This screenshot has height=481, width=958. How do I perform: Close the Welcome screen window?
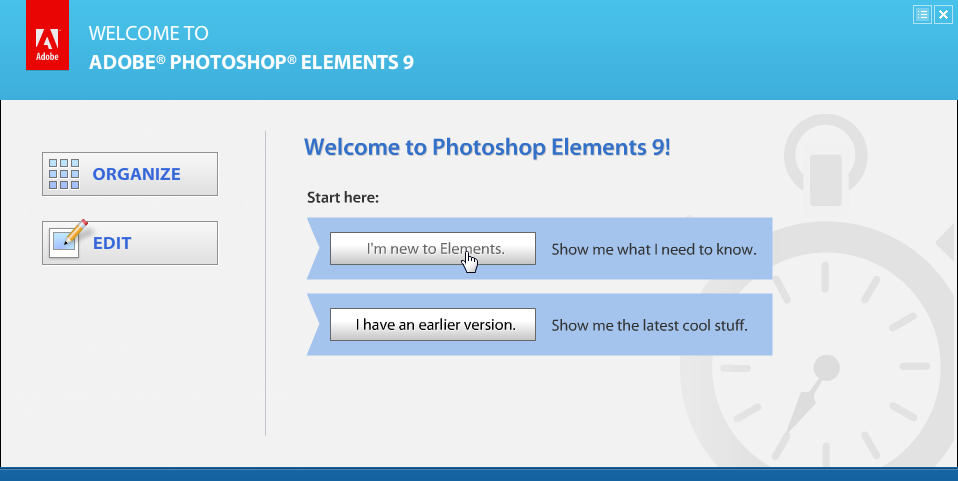click(942, 14)
